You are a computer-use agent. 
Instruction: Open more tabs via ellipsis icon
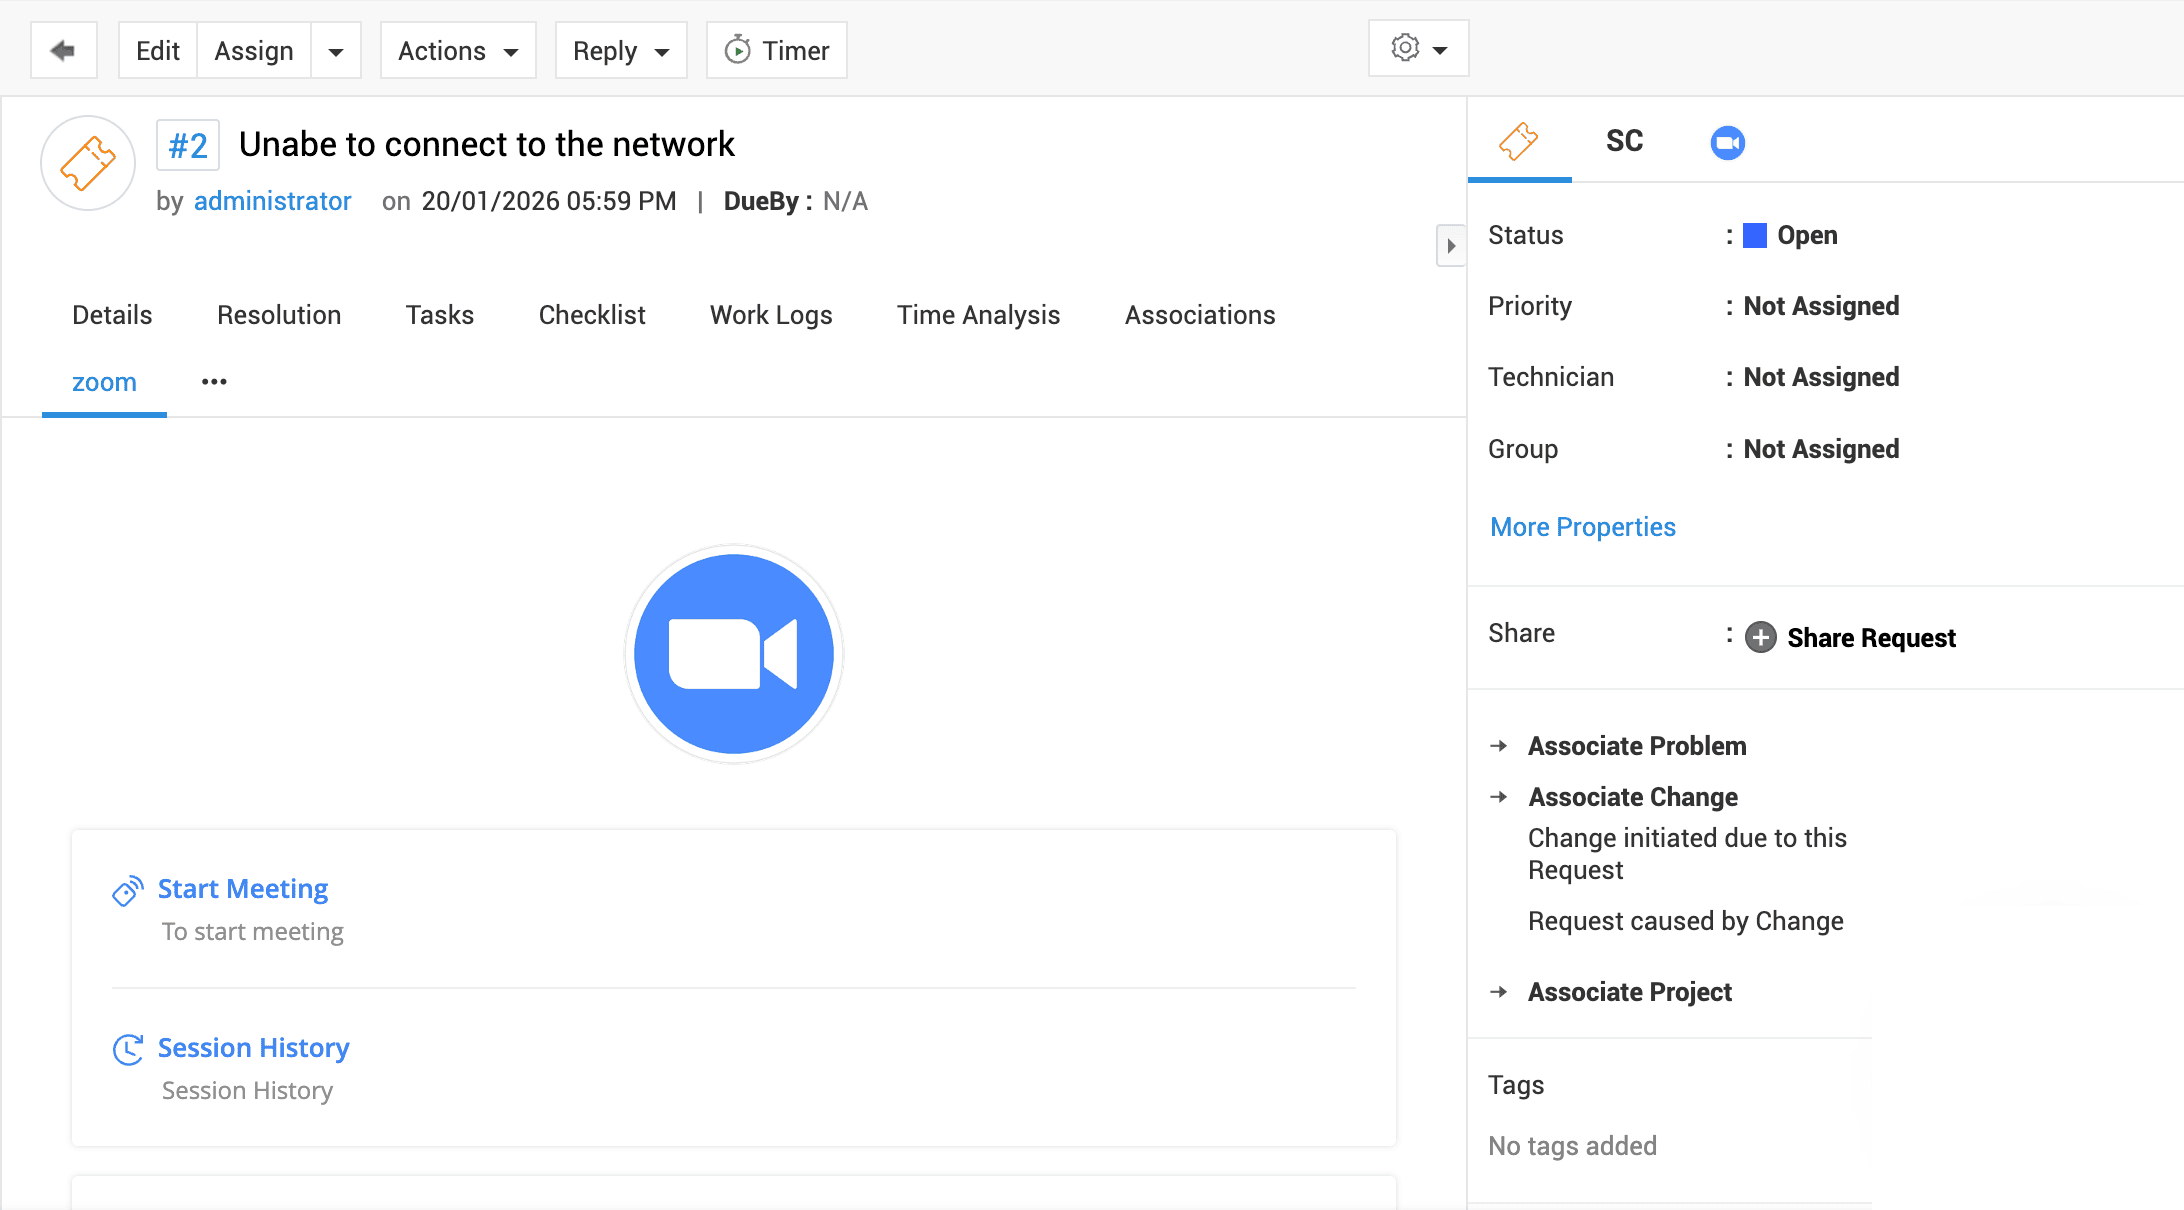[x=214, y=382]
